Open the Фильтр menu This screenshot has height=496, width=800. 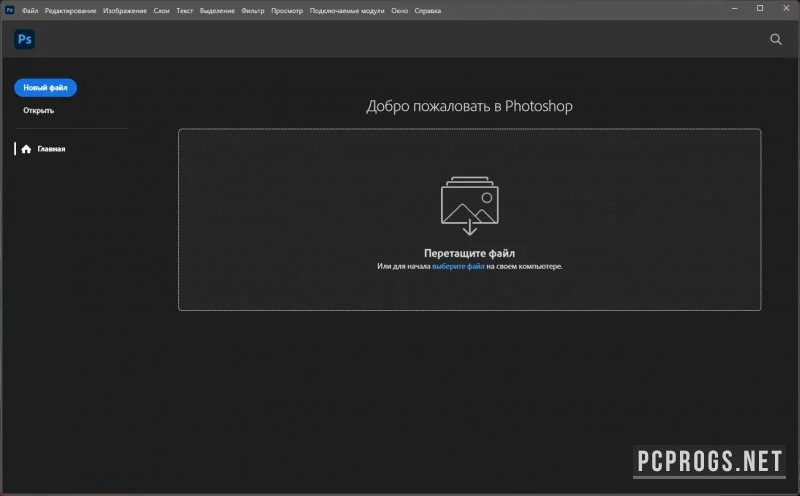pyautogui.click(x=253, y=10)
